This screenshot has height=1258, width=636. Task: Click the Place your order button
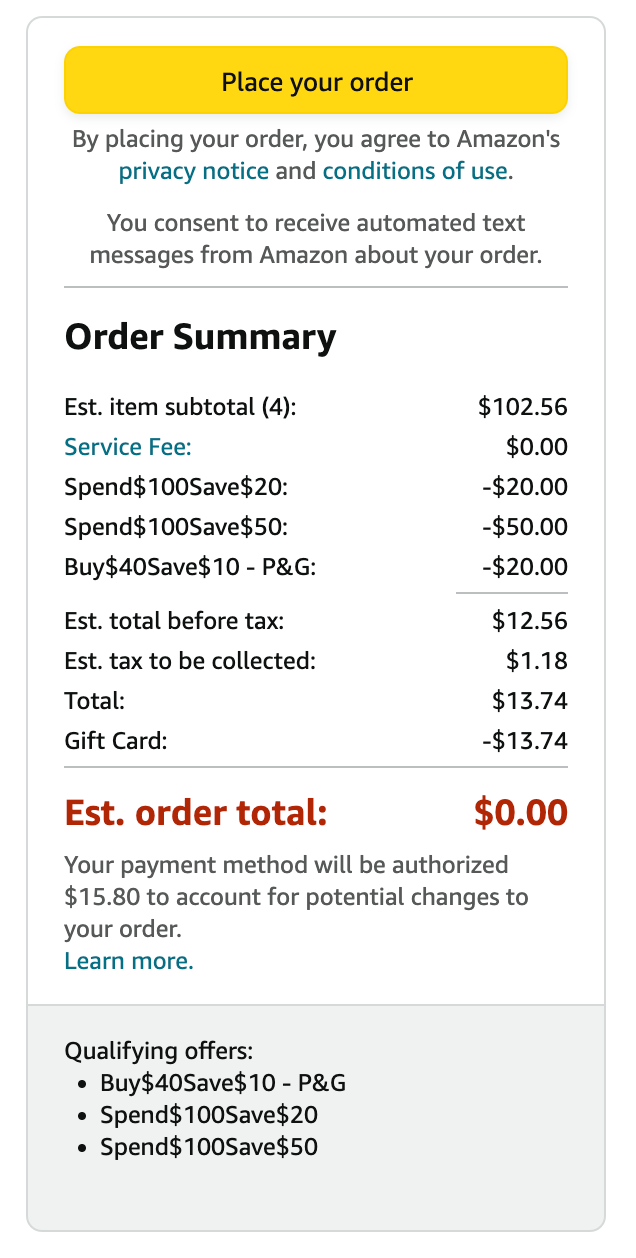click(x=316, y=81)
